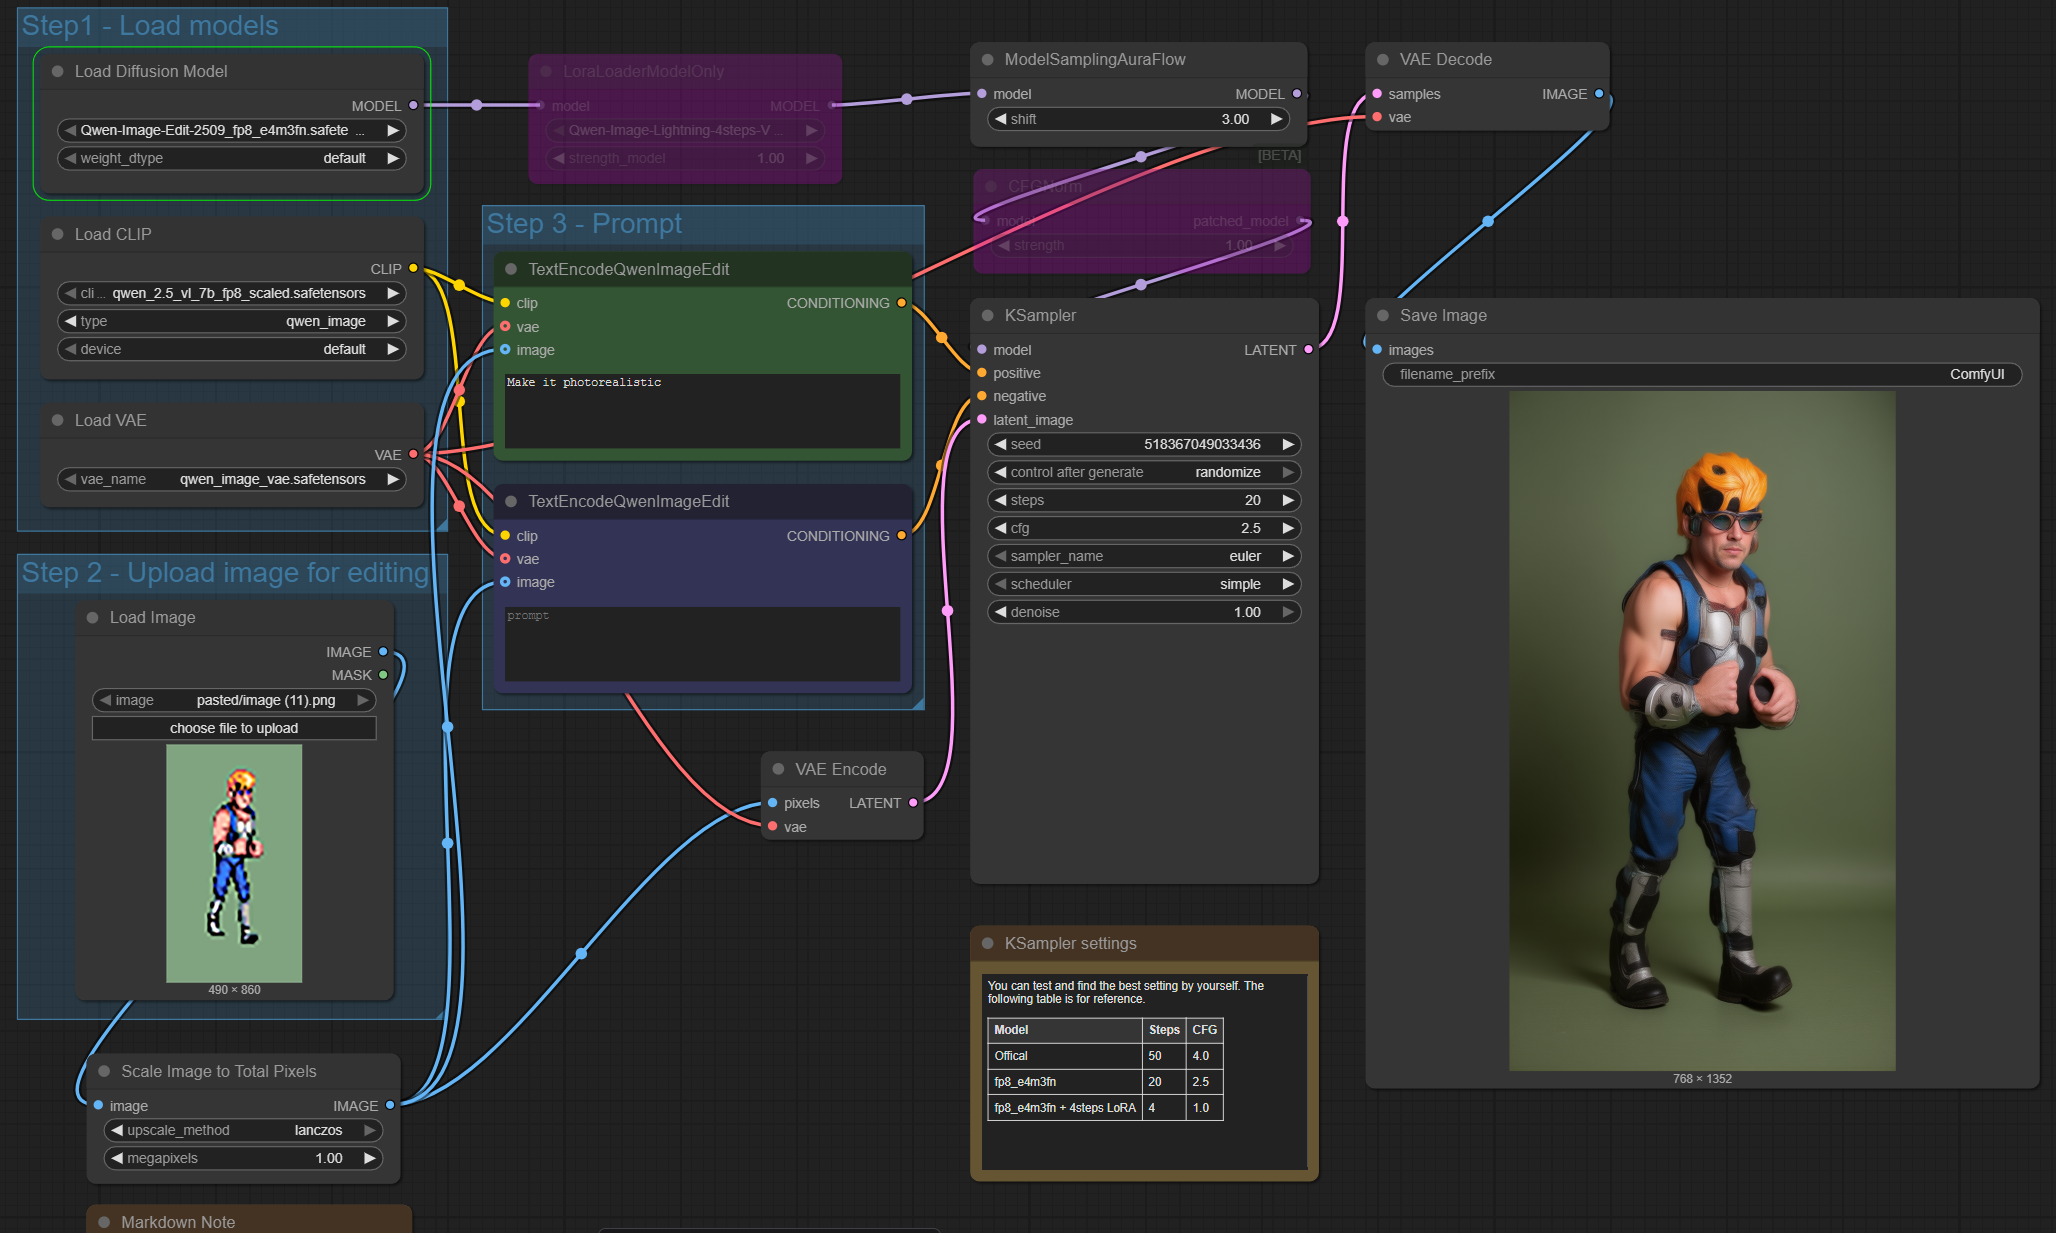Screen dimensions: 2056x1233
Task: Click the photorealistic output image preview
Action: click(1702, 731)
